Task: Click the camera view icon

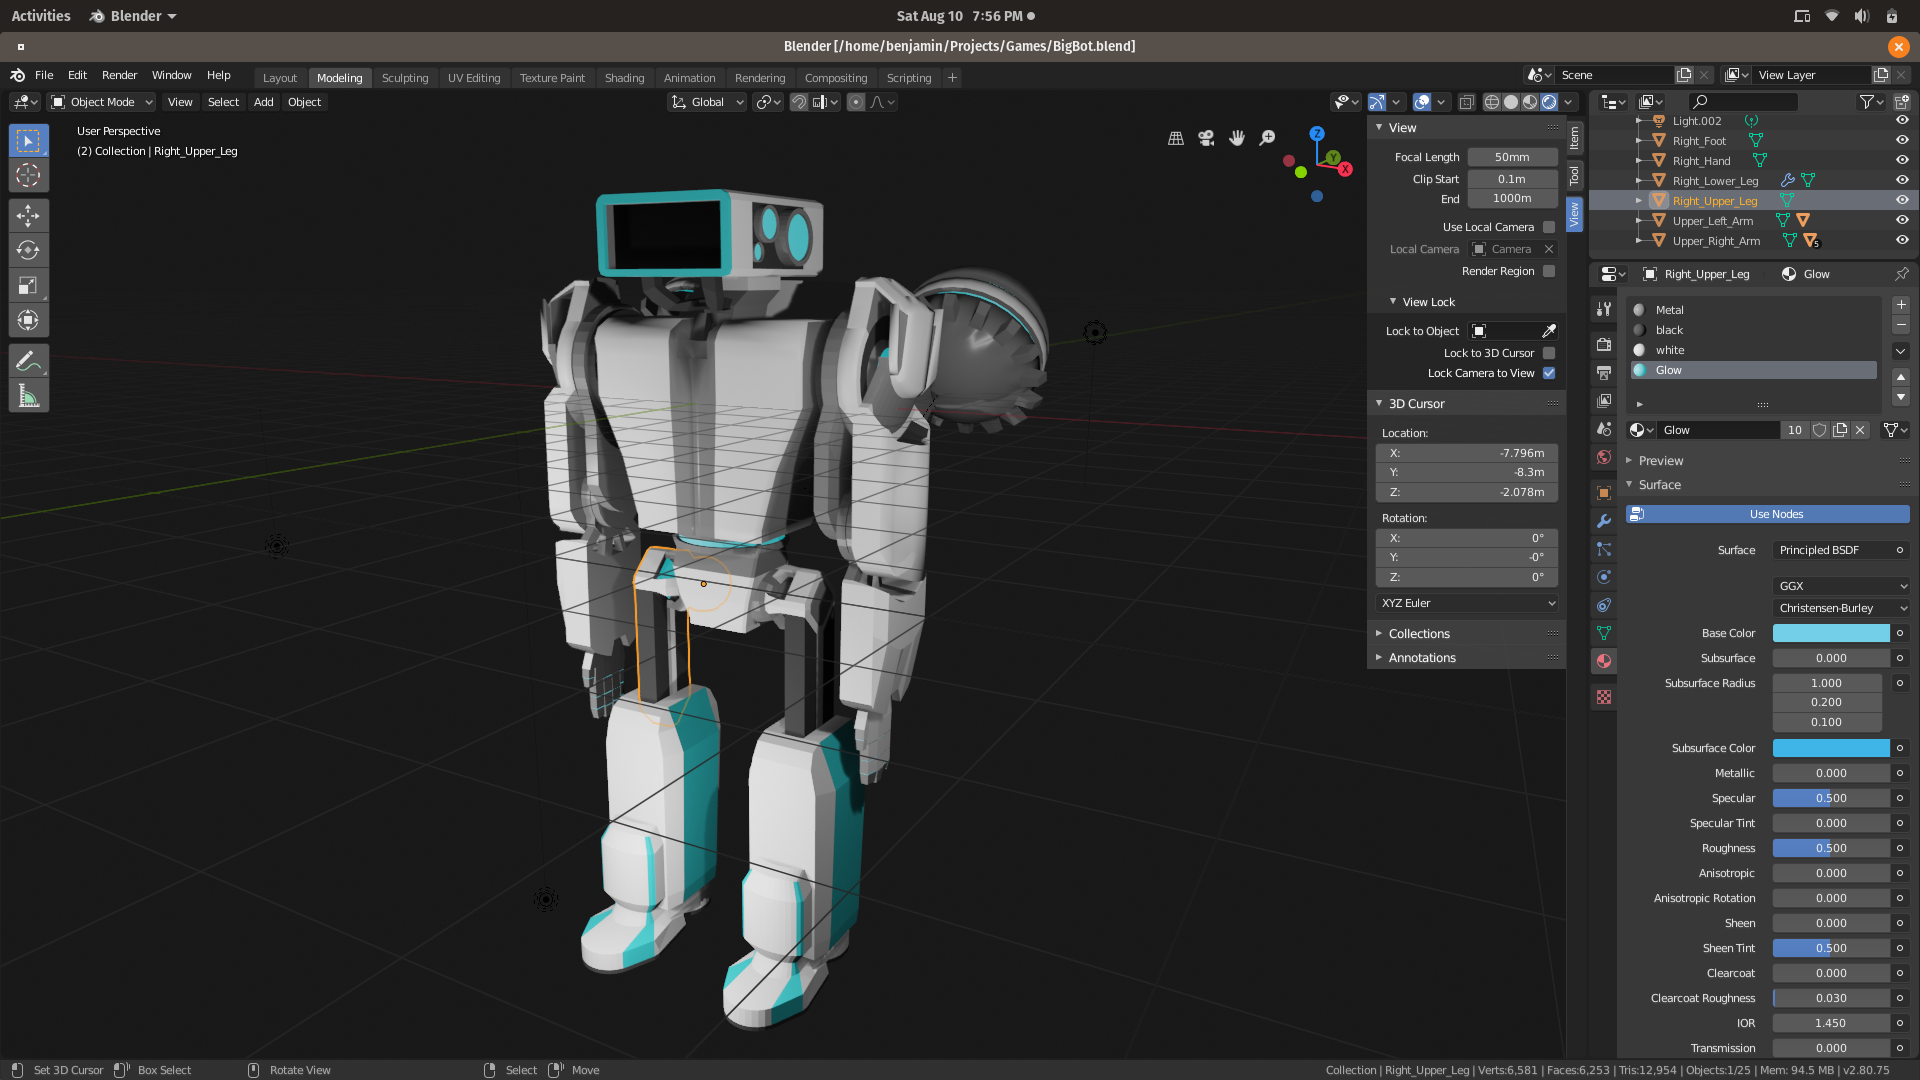Action: coord(1206,138)
